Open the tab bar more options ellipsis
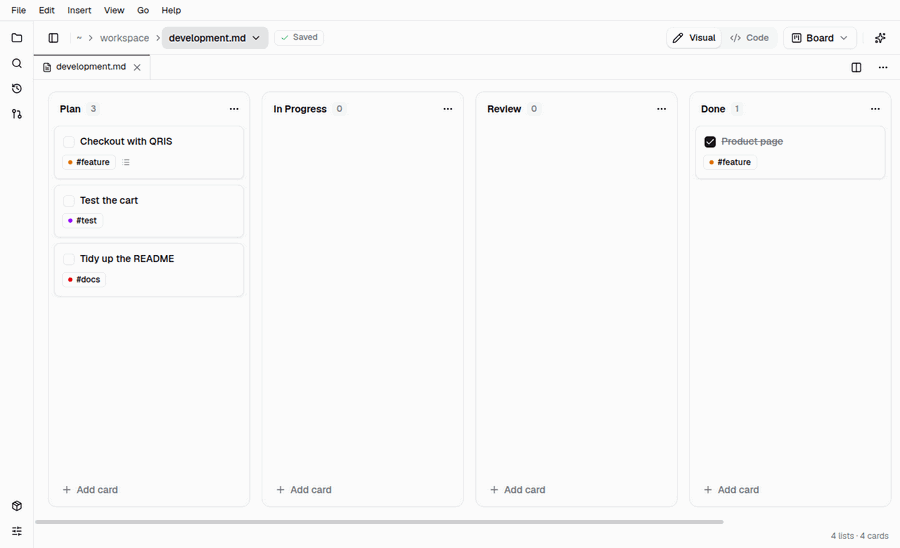 [883, 68]
